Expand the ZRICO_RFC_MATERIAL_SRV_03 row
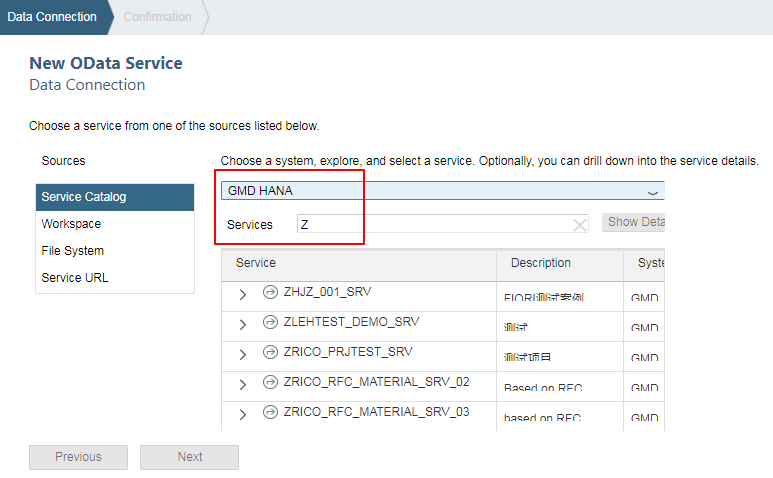The width and height of the screenshot is (773, 478). click(x=243, y=414)
